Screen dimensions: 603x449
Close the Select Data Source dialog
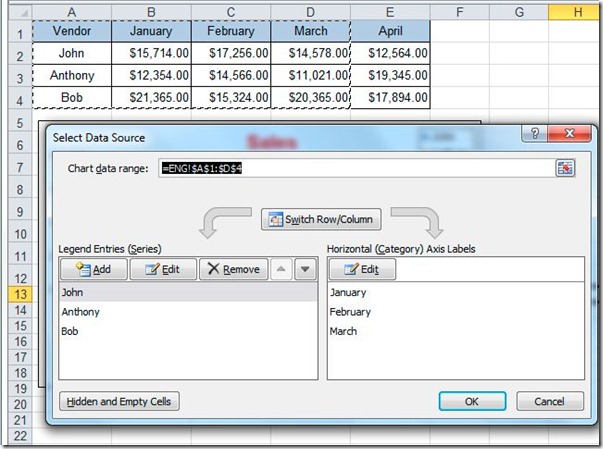(x=570, y=134)
